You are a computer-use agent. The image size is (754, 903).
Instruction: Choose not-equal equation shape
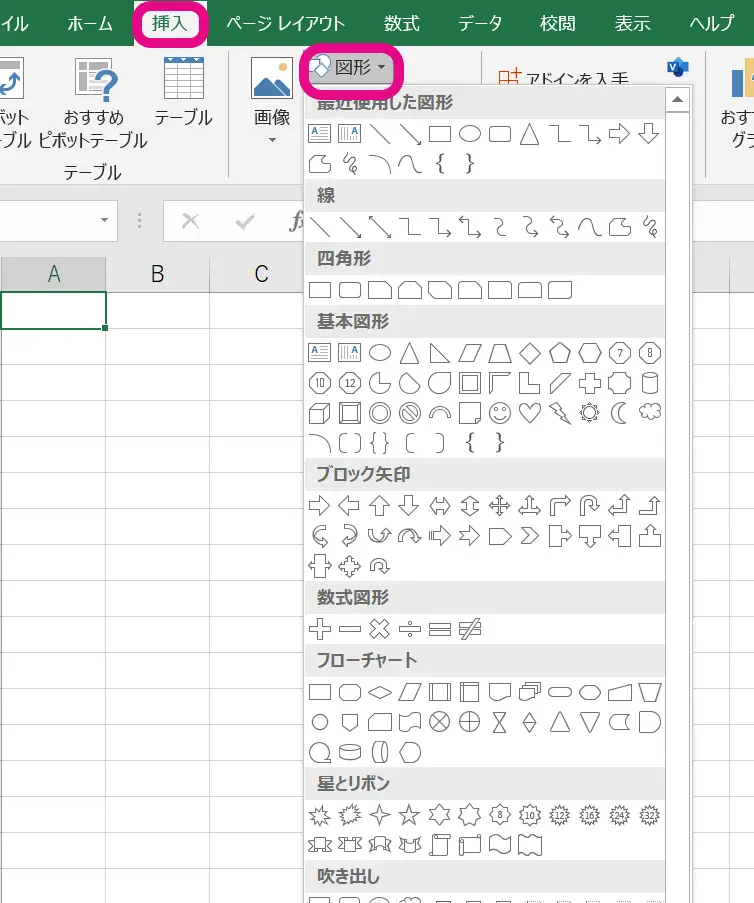[469, 629]
